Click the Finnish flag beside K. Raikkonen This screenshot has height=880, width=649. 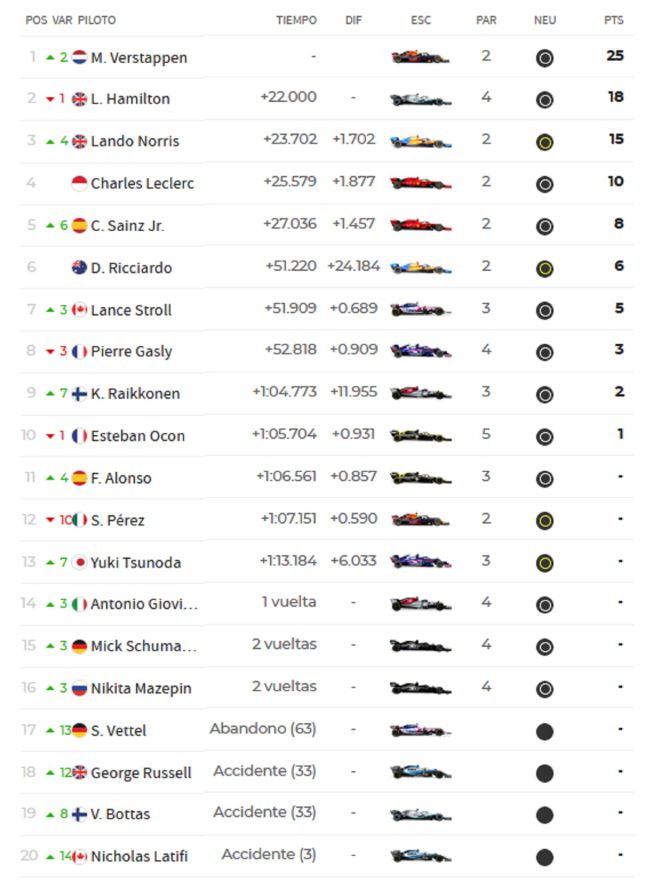pos(80,394)
